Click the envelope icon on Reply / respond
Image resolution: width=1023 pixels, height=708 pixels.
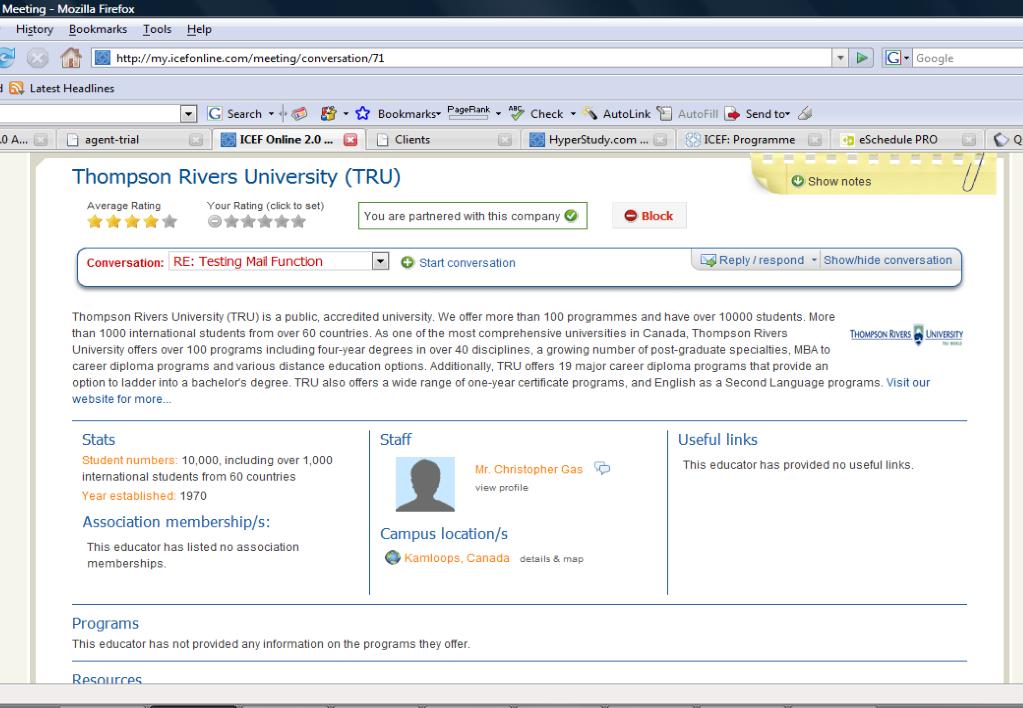708,260
